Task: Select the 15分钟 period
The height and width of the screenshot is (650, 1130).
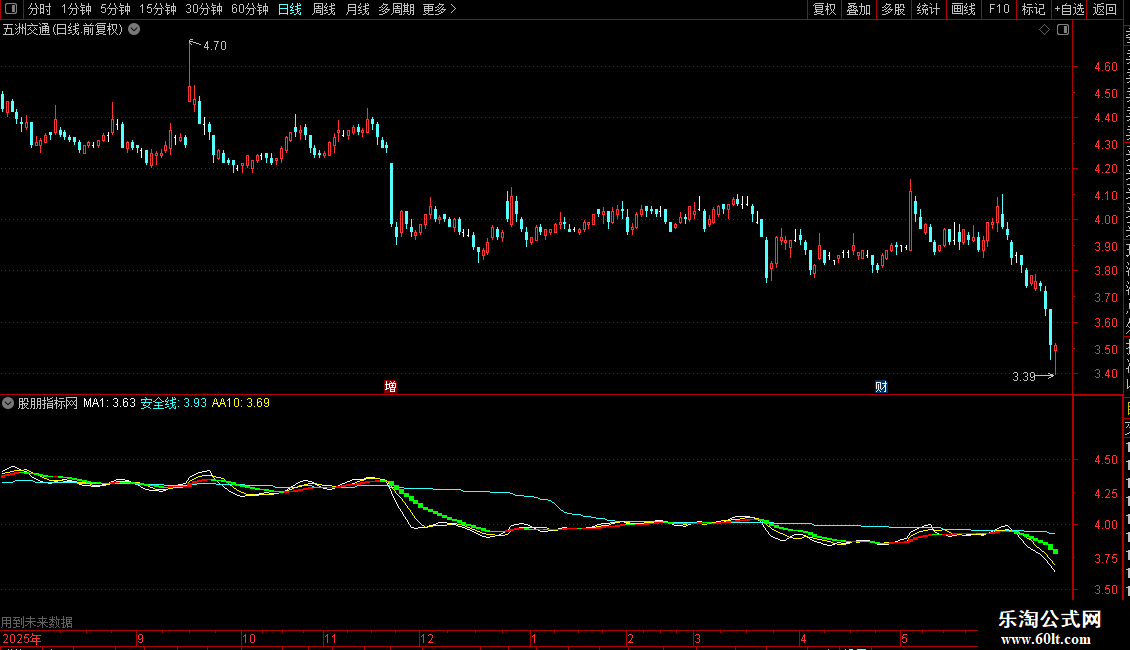Action: click(x=157, y=9)
